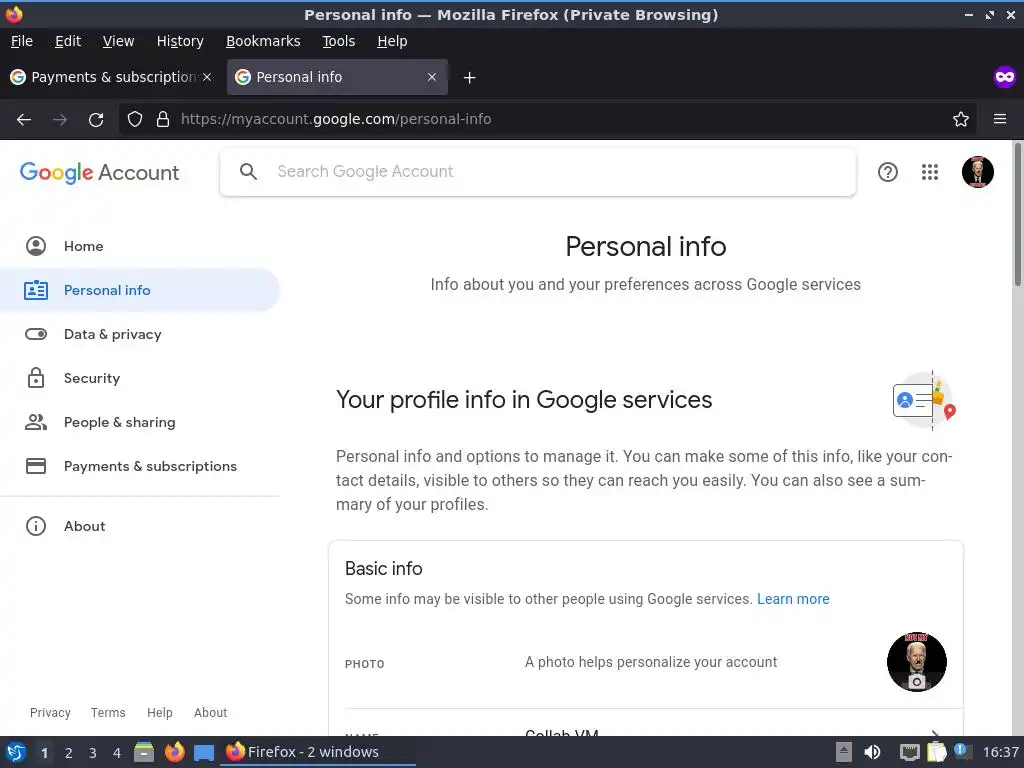The height and width of the screenshot is (768, 1024).
Task: Select Personal info in sidebar
Action: point(140,290)
